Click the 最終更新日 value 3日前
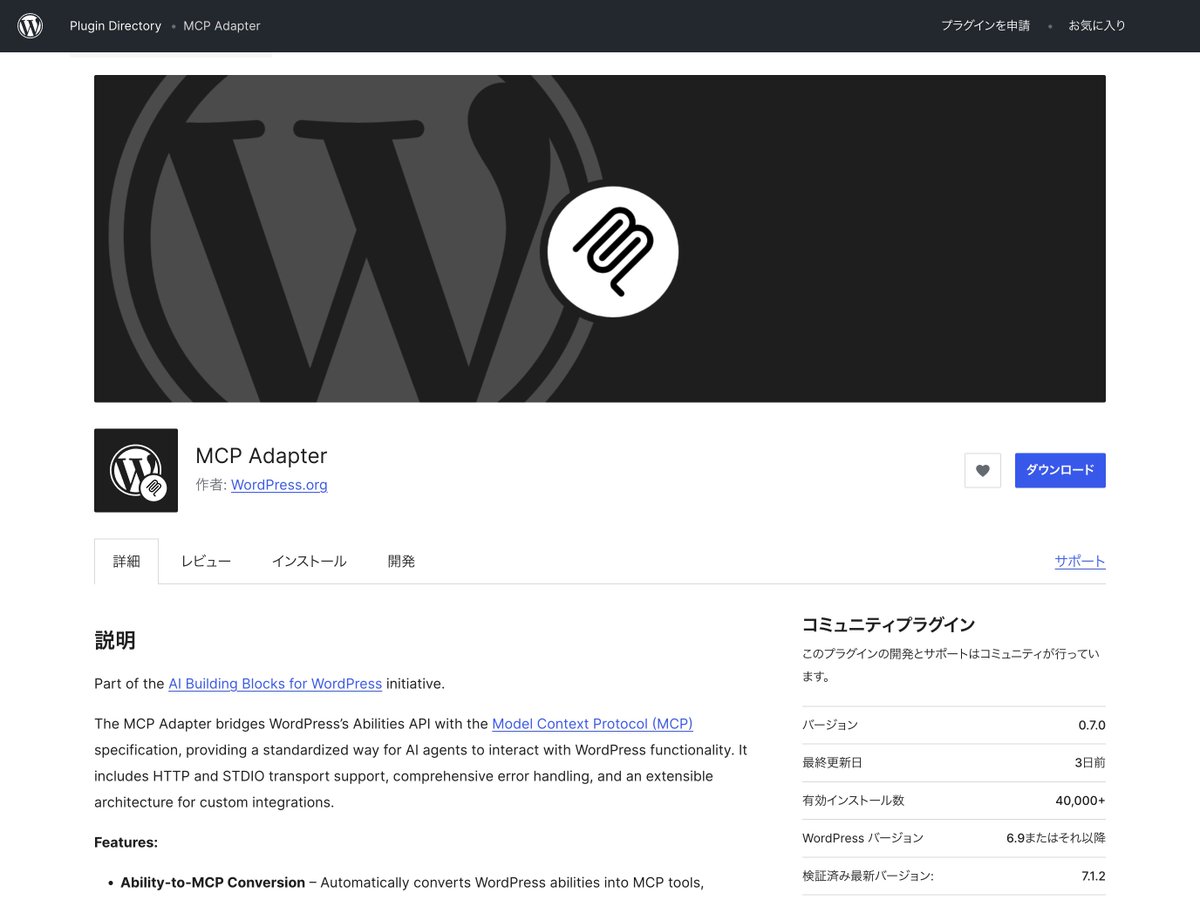 click(1090, 762)
